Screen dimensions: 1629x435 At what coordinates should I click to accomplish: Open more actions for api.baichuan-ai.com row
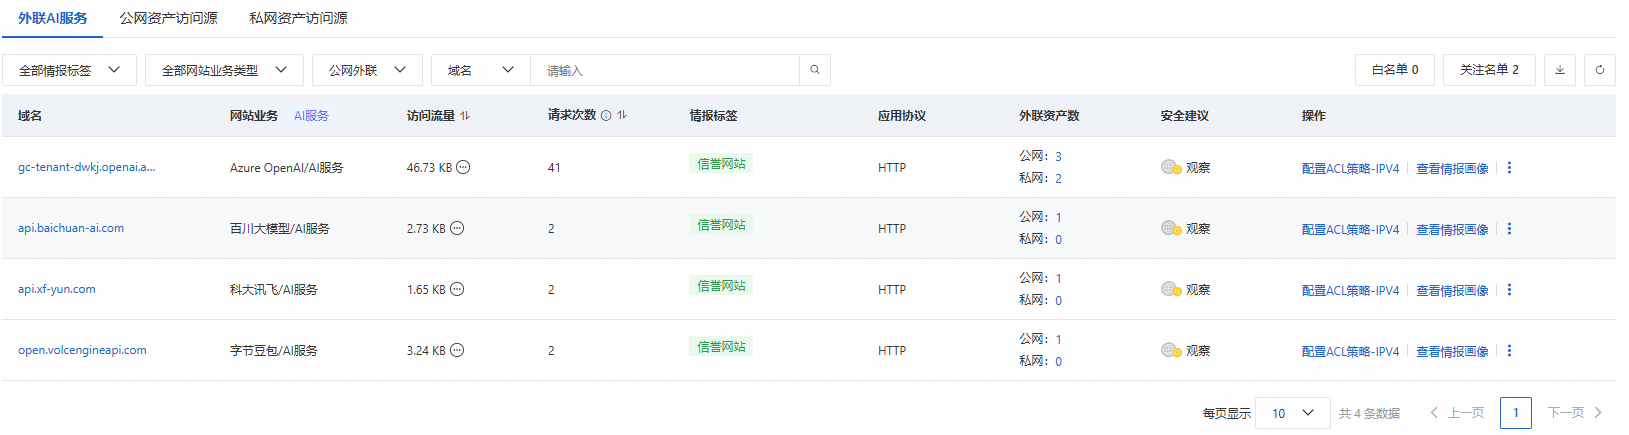[1509, 229]
